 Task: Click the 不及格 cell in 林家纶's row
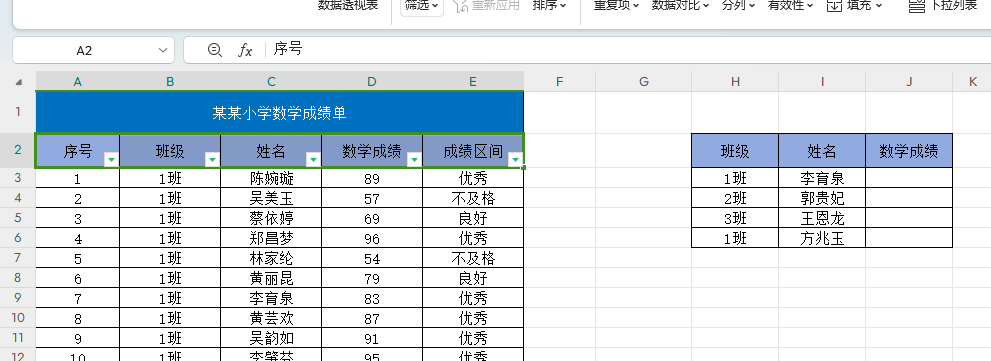[x=473, y=258]
